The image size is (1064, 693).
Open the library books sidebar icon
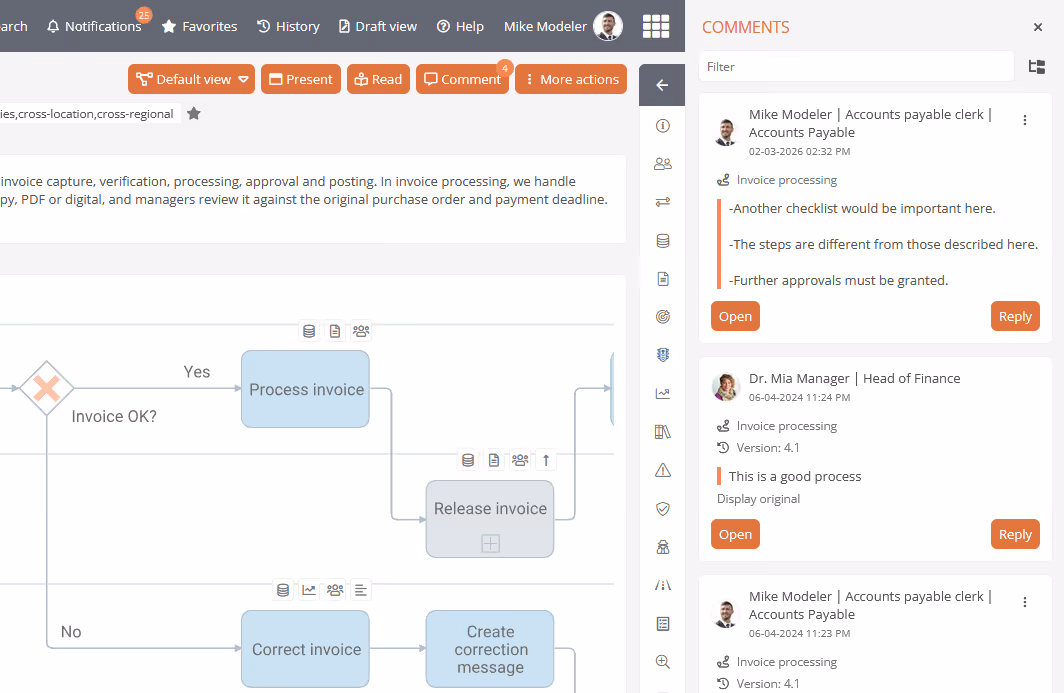[663, 432]
